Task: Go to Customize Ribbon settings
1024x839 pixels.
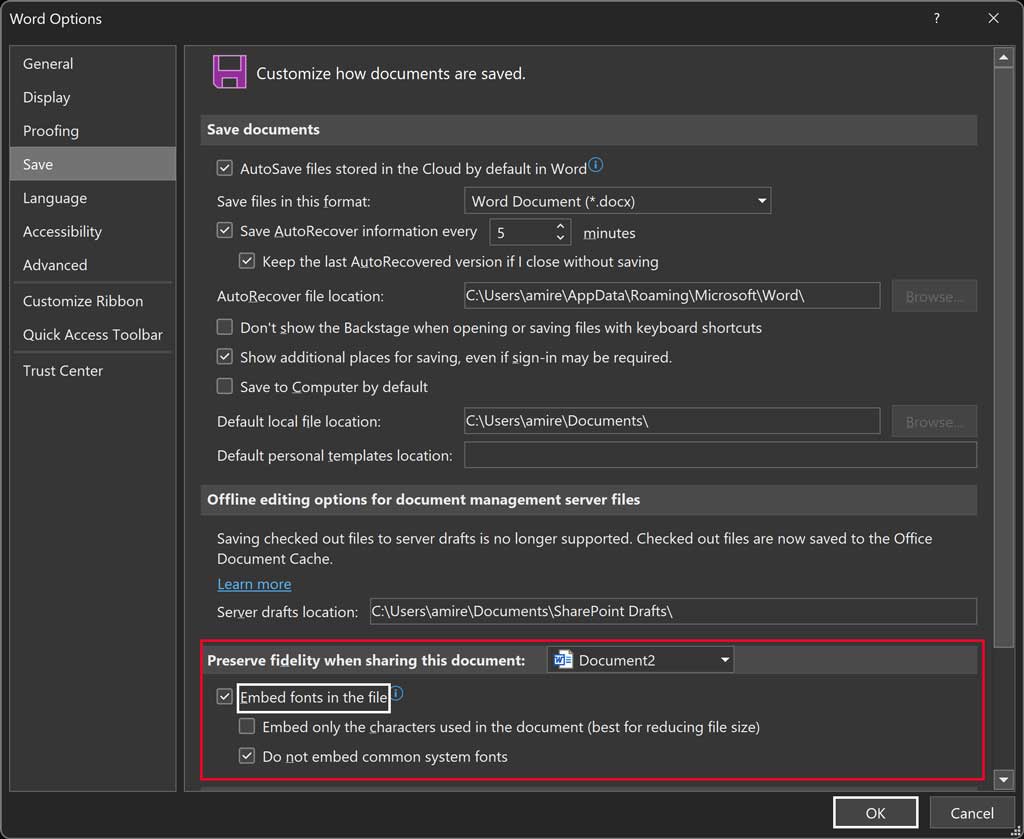Action: [x=93, y=301]
